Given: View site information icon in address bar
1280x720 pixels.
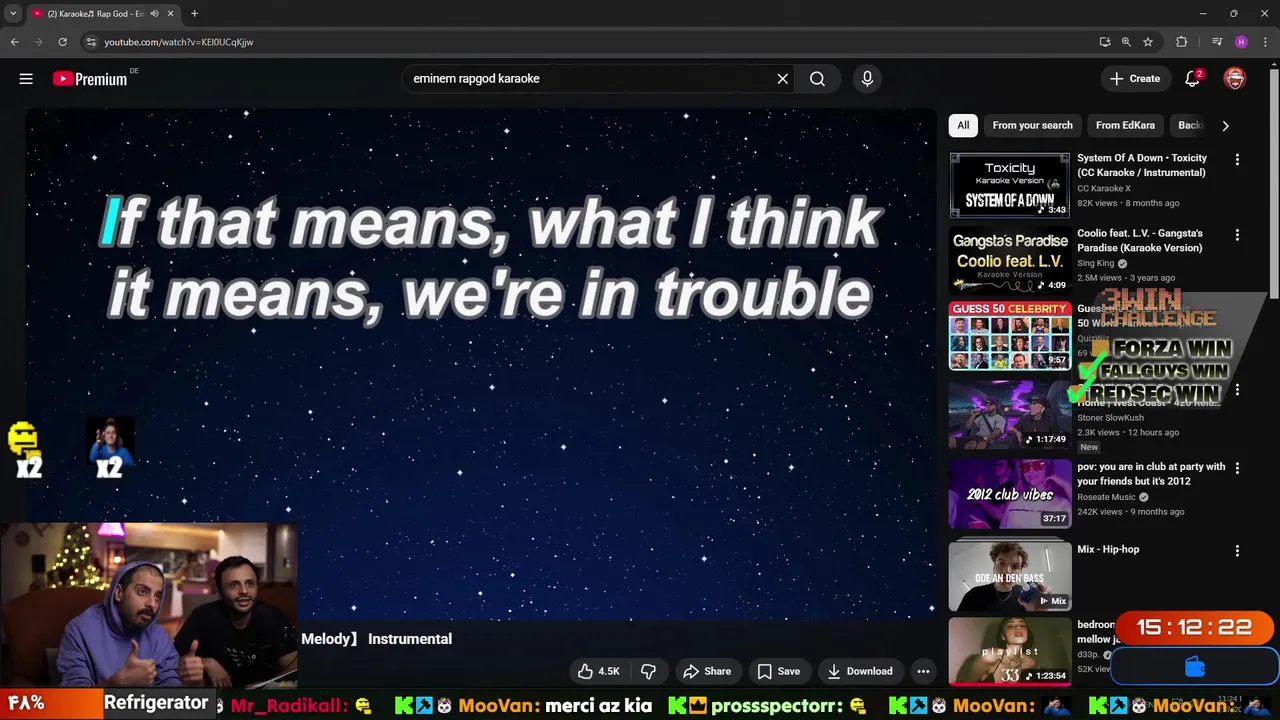Looking at the screenshot, I should pos(90,42).
